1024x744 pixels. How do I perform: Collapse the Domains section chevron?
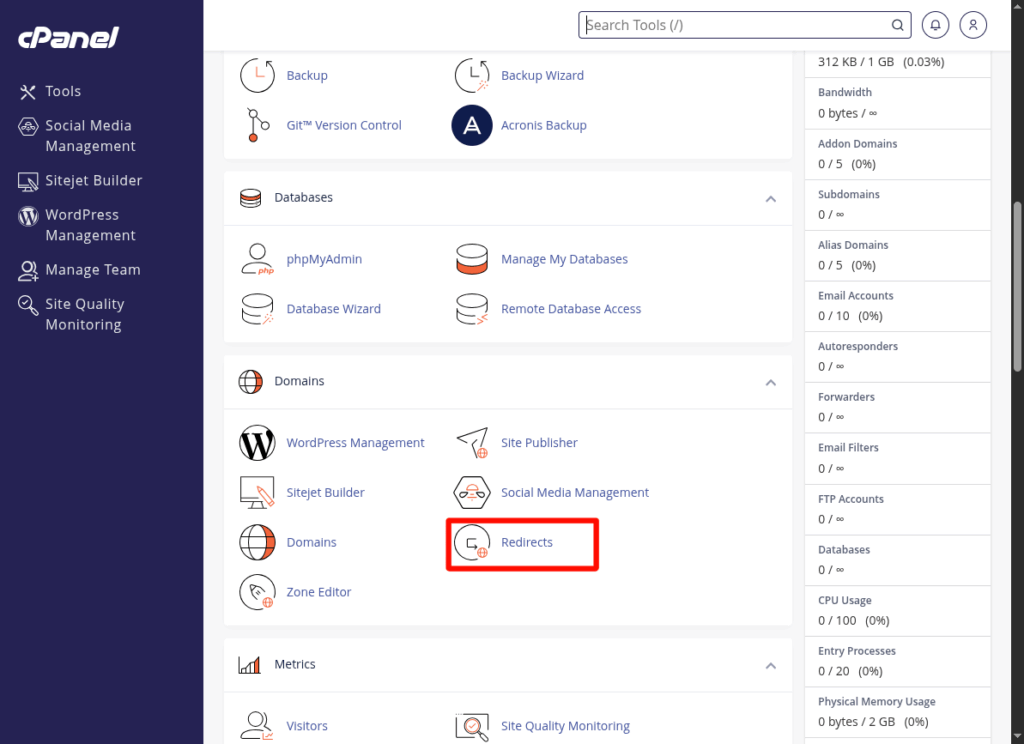point(771,382)
